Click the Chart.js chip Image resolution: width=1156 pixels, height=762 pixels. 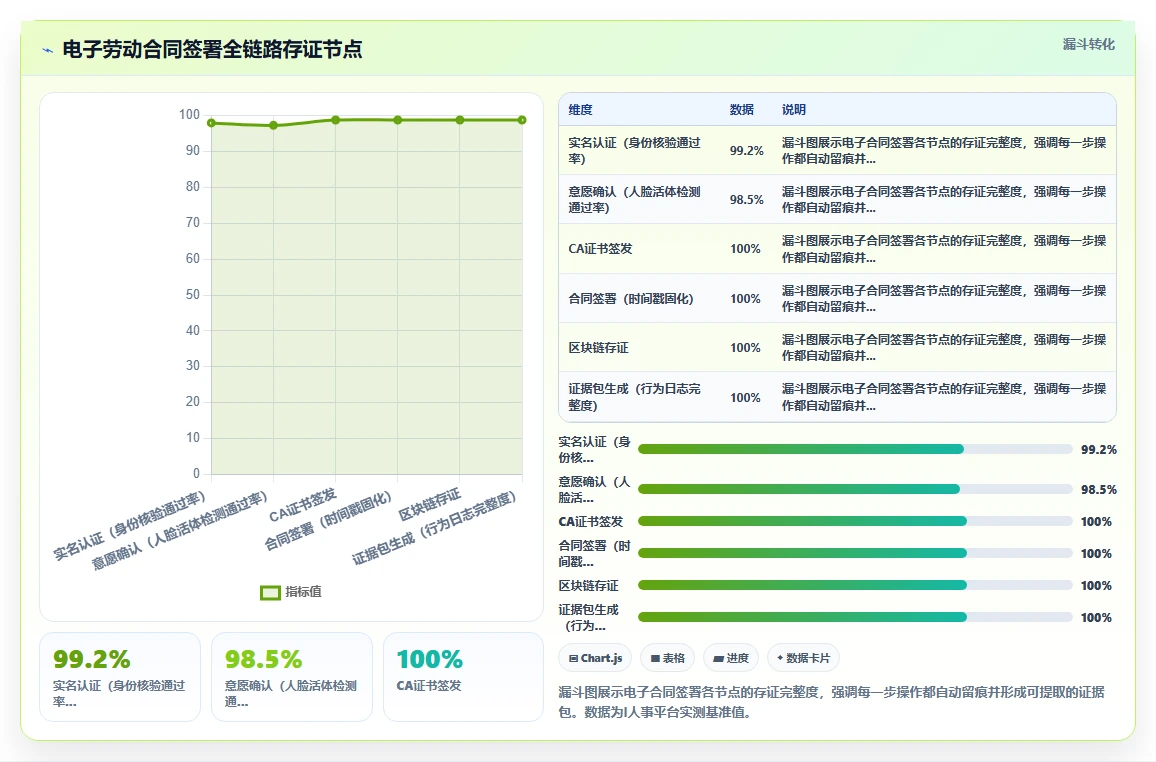[x=596, y=658]
